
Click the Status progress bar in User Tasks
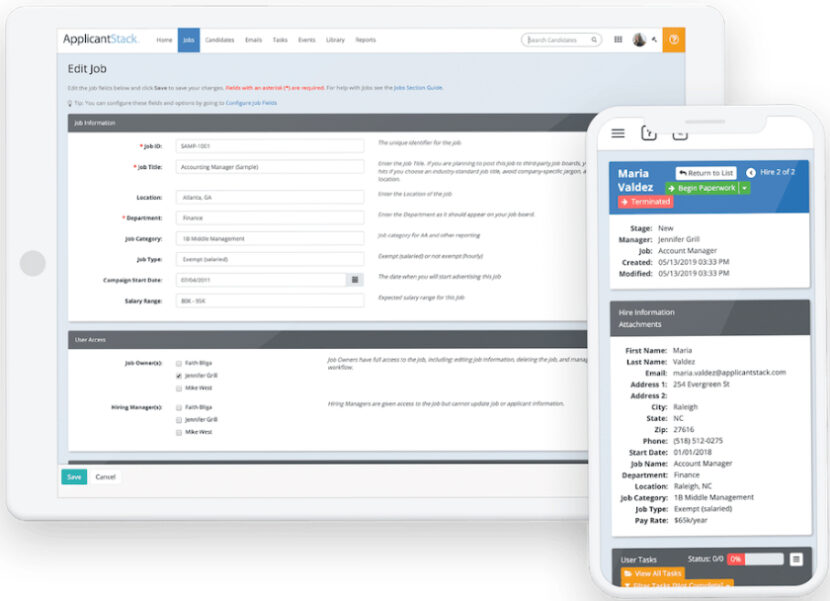coord(757,560)
